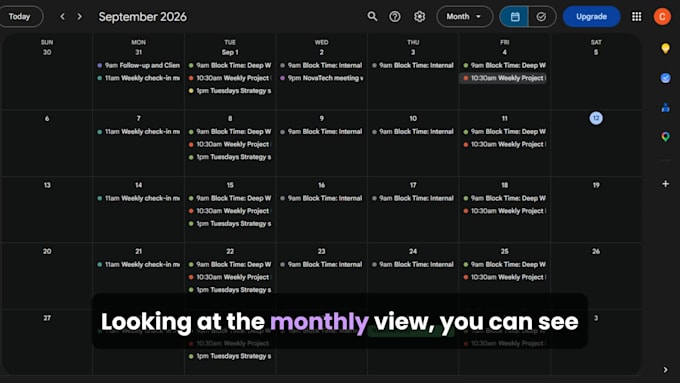Open 9am Follow-up and Client event on Aug 31
Screen dimensions: 680x383
138,65
